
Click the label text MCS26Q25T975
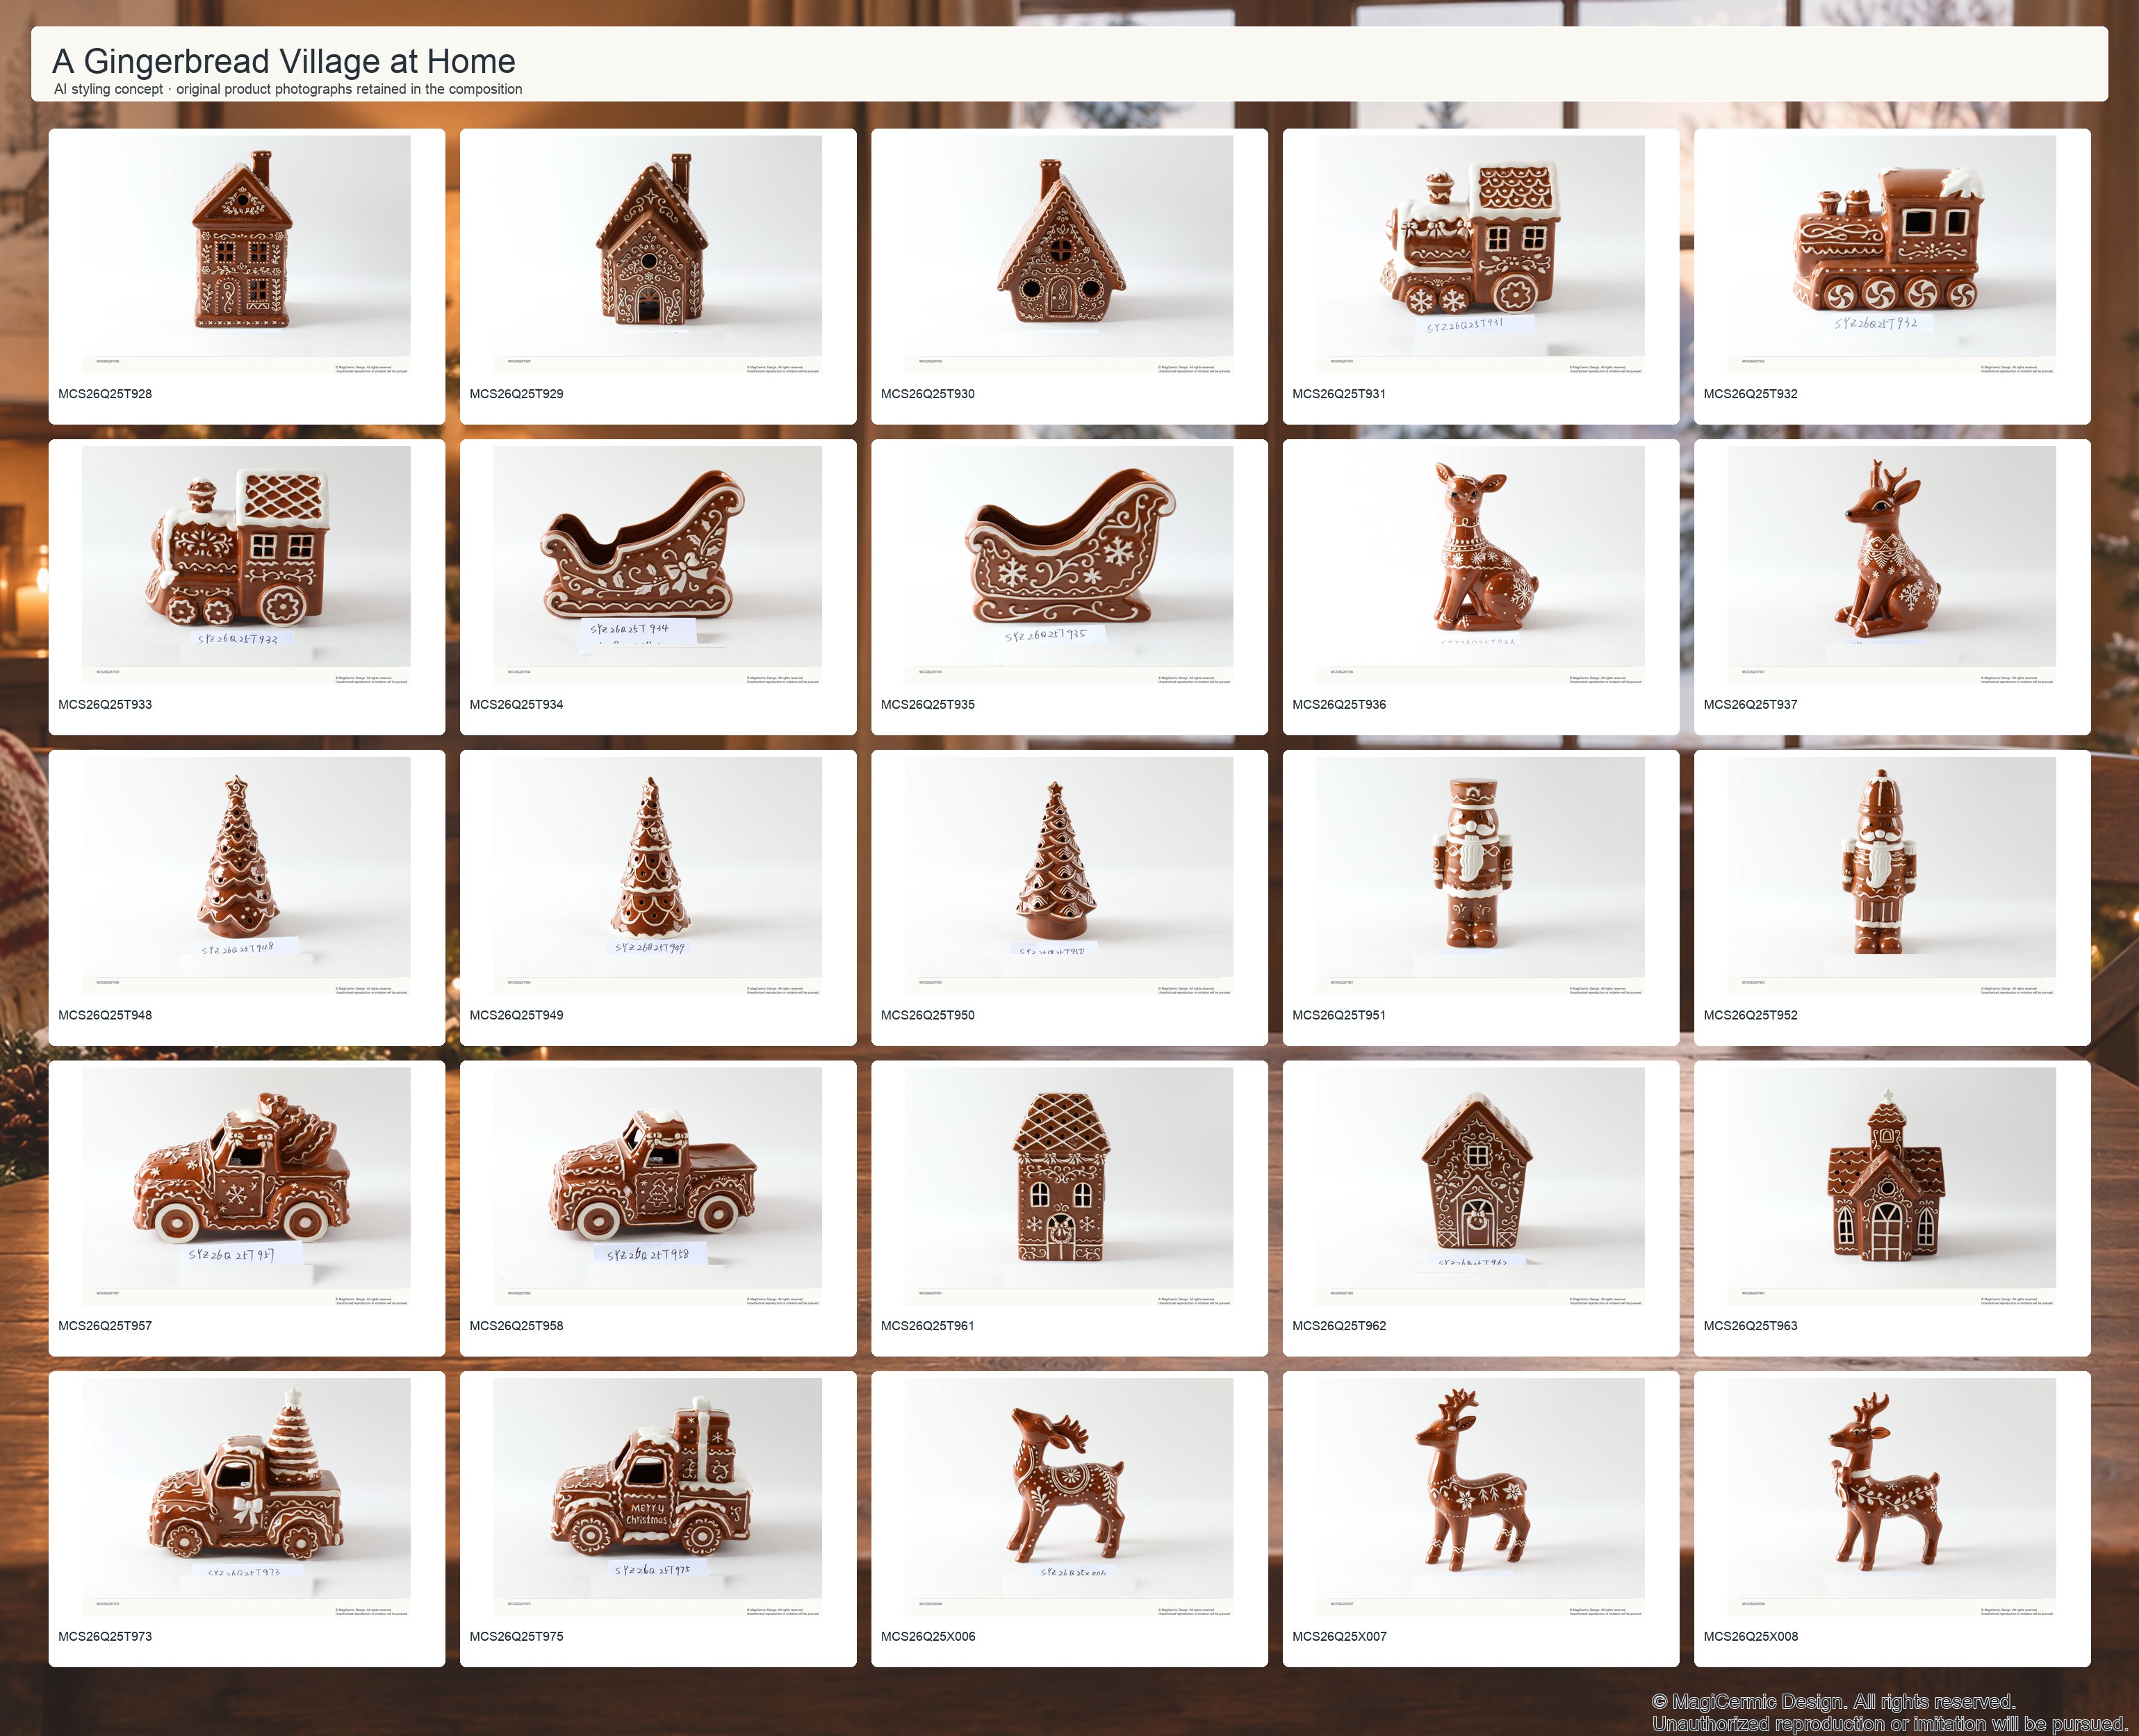516,1637
